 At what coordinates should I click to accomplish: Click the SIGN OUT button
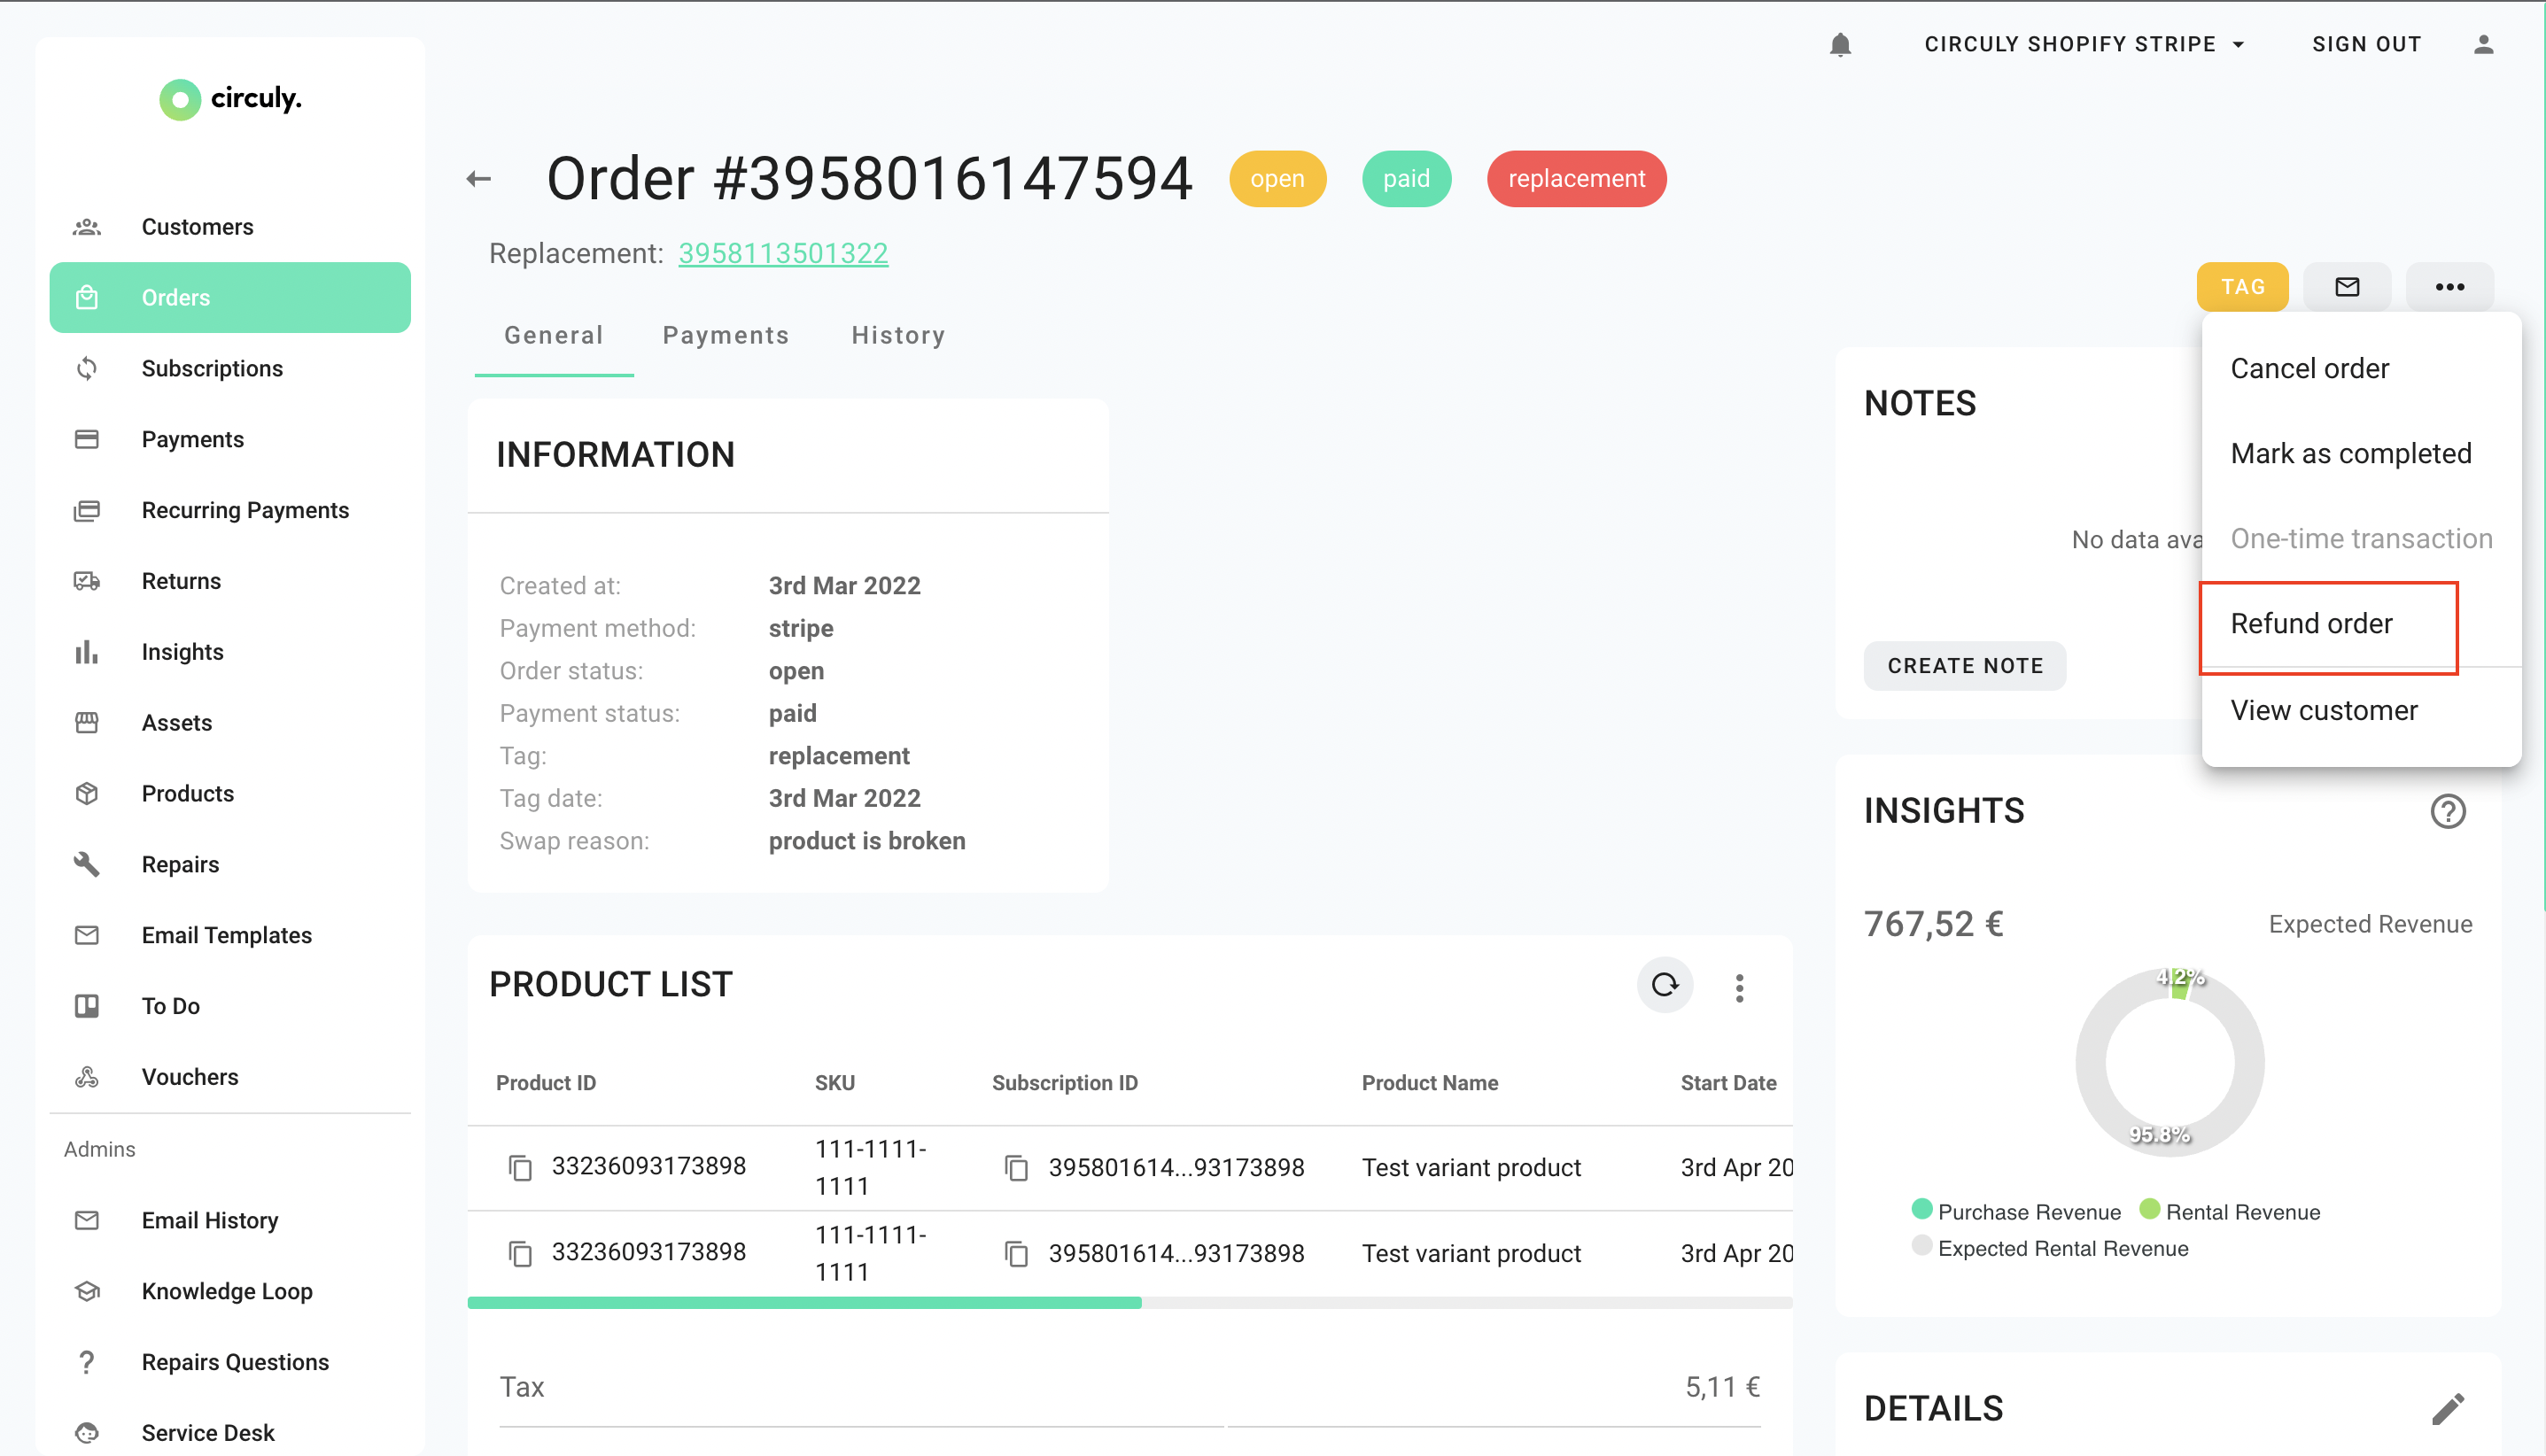coord(2366,44)
